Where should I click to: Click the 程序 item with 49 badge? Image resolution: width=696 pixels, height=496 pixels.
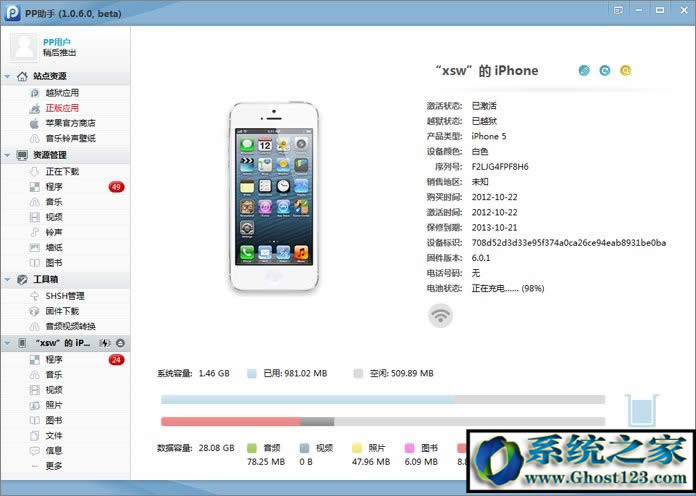54,186
